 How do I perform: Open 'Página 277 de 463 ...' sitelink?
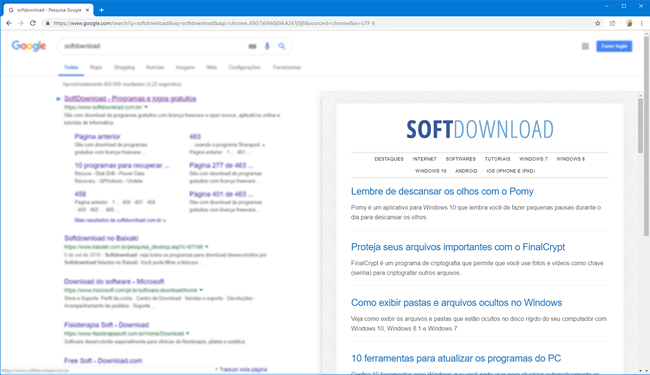[x=221, y=165]
